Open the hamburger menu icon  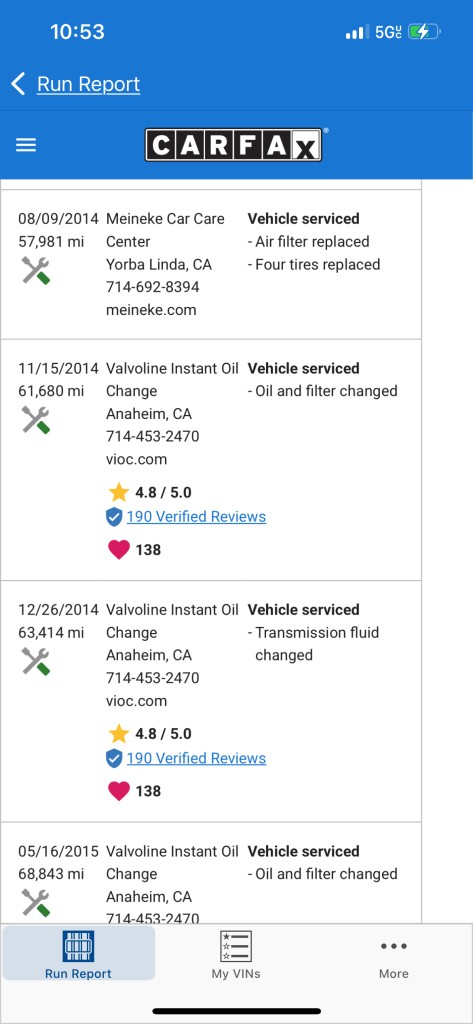coord(25,145)
